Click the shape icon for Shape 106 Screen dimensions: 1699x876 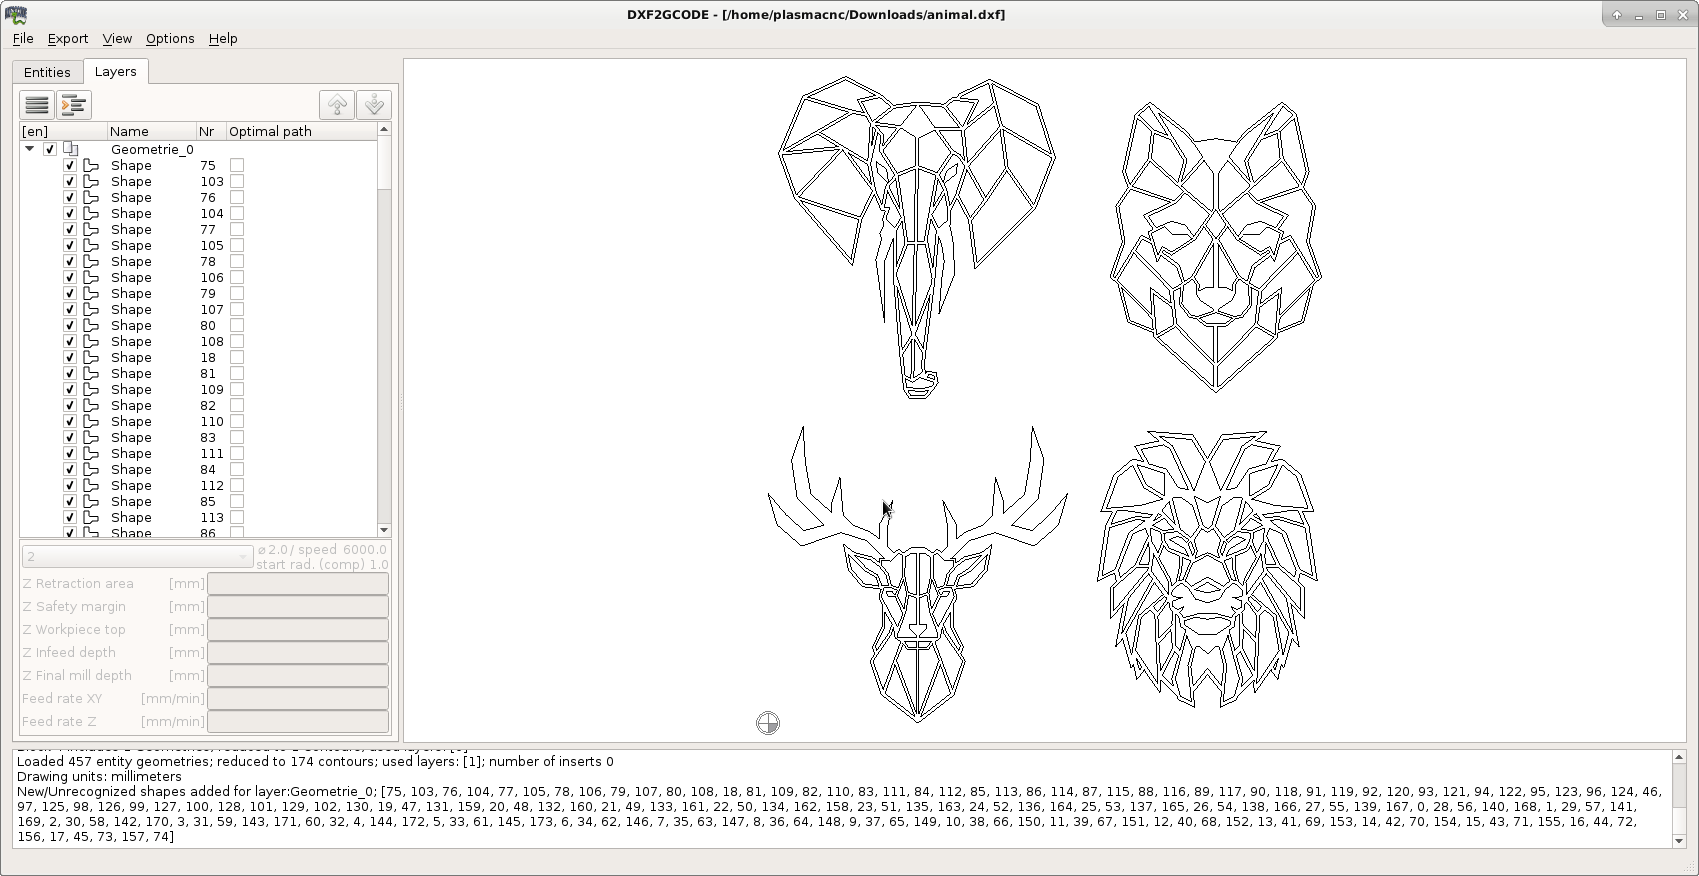pos(91,277)
